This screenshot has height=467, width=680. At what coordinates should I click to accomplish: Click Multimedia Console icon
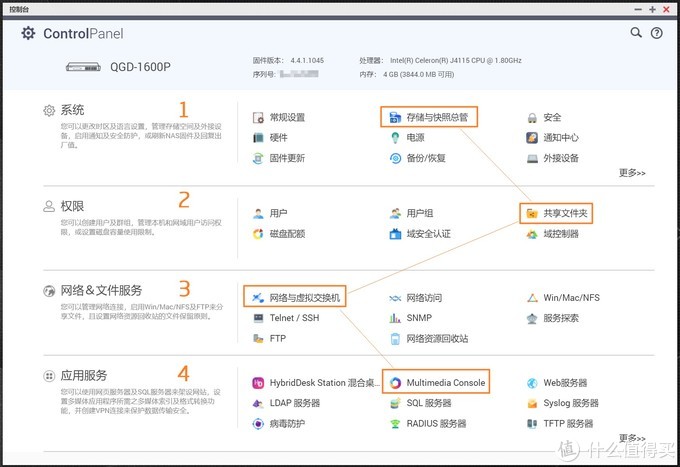click(395, 383)
